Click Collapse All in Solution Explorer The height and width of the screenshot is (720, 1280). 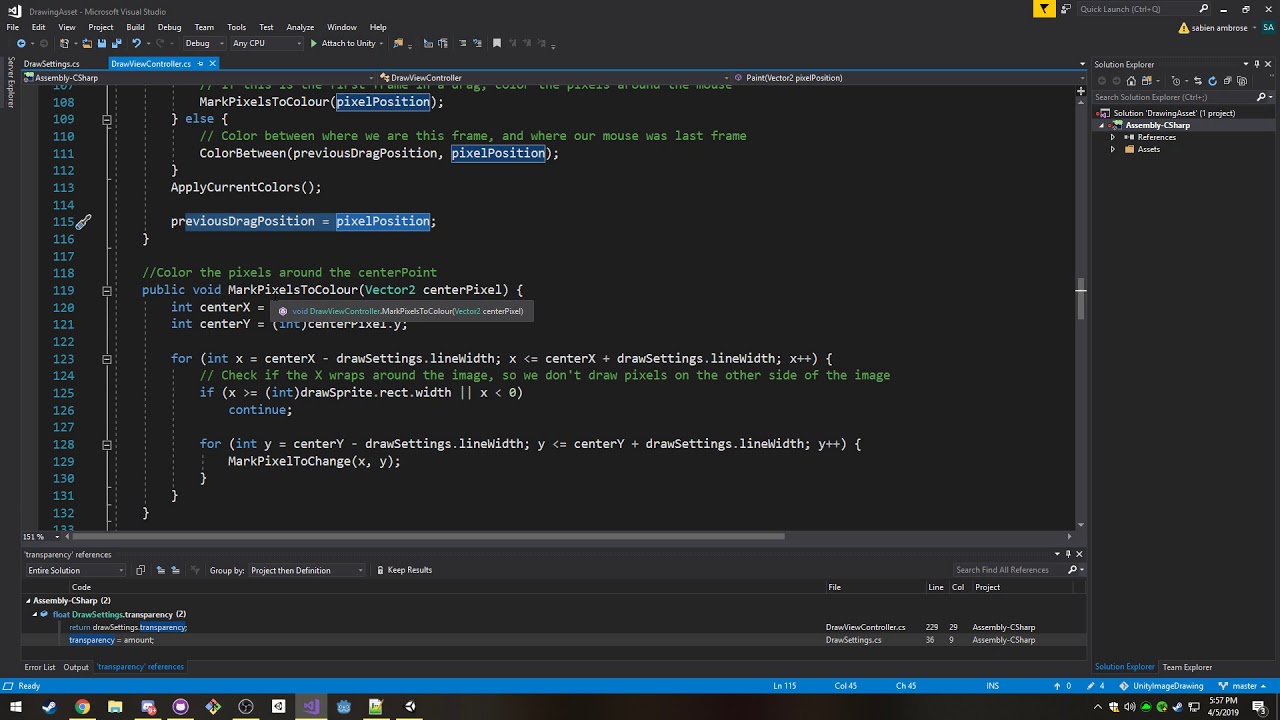point(1227,81)
